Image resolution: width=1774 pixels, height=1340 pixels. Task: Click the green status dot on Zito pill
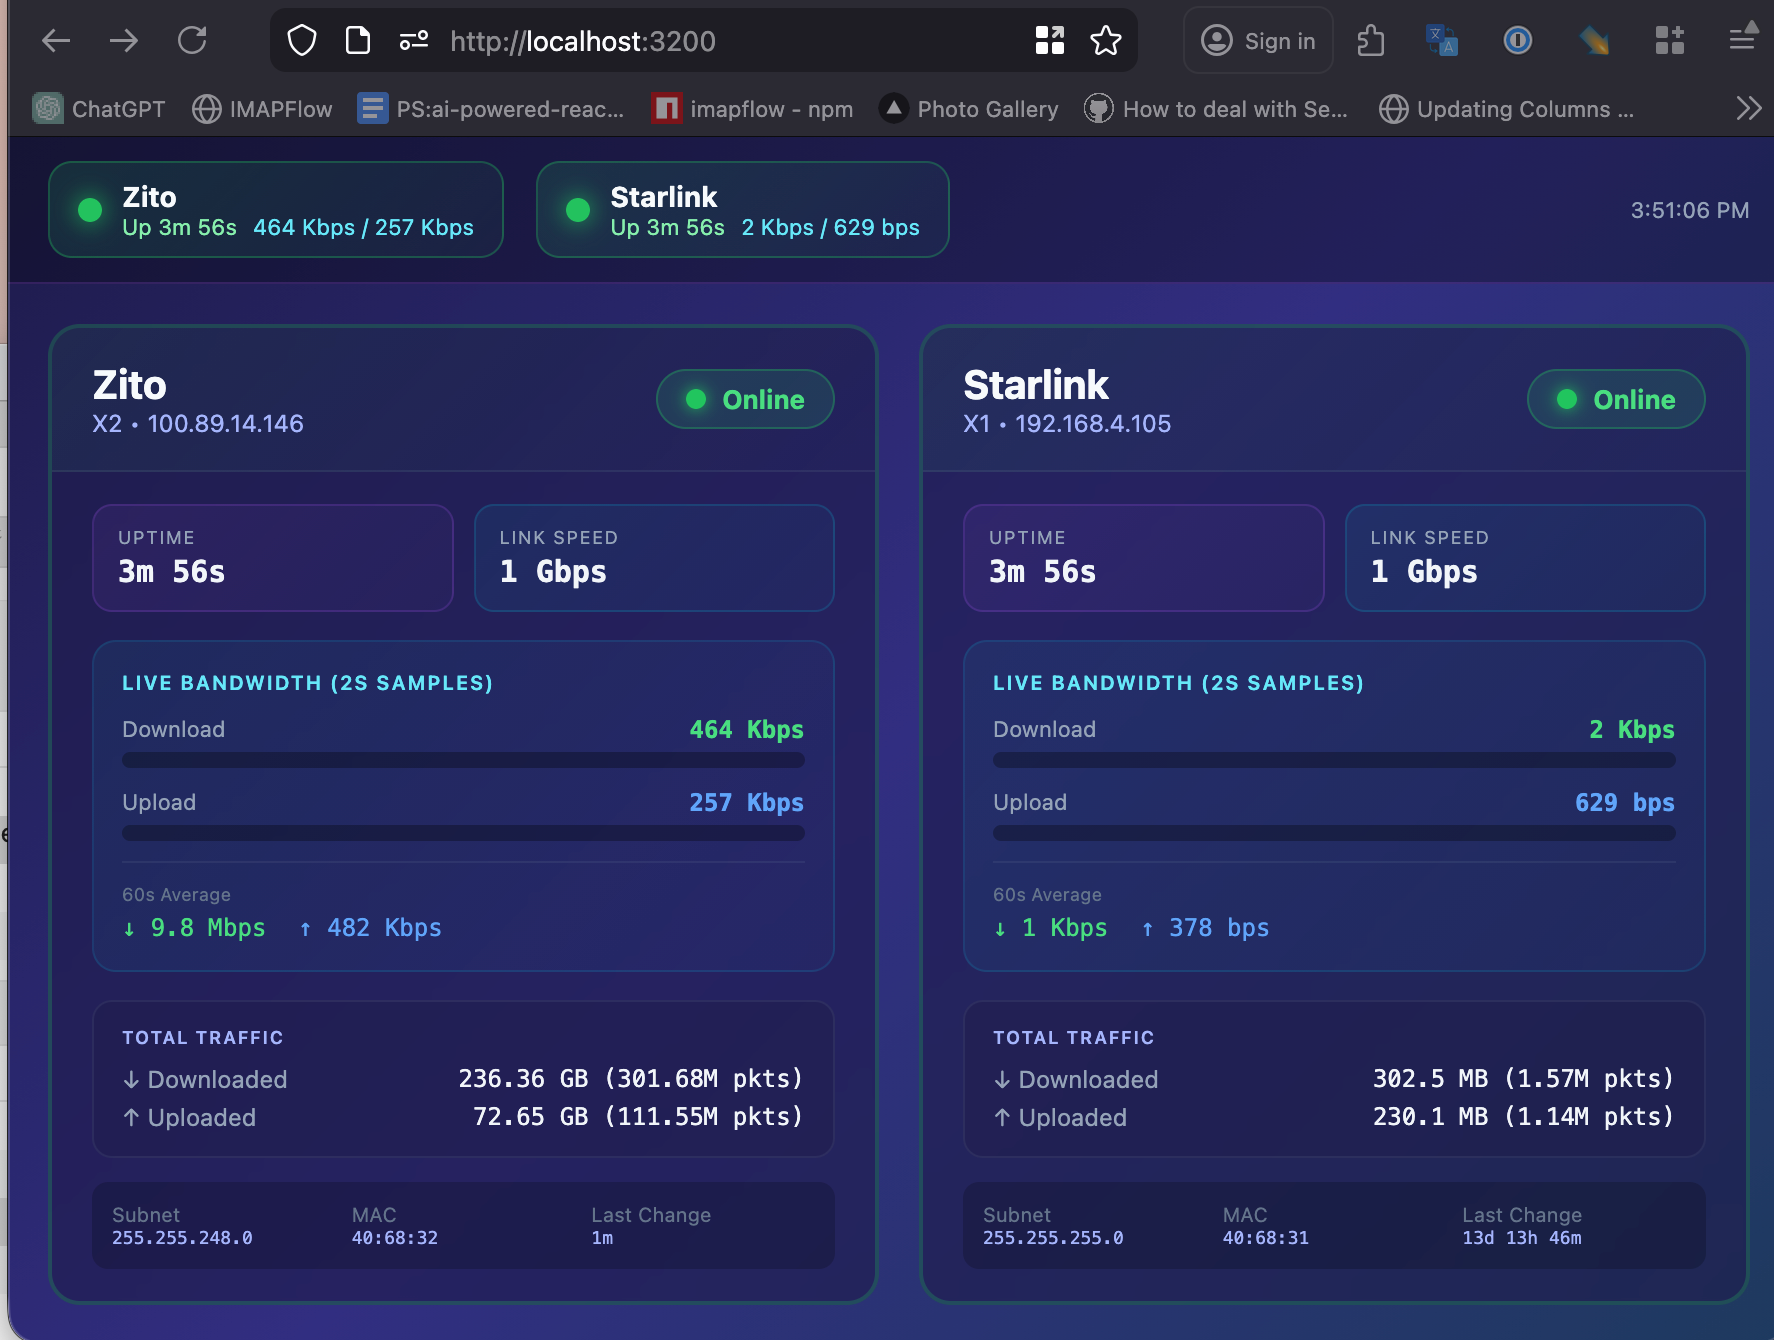pos(89,210)
